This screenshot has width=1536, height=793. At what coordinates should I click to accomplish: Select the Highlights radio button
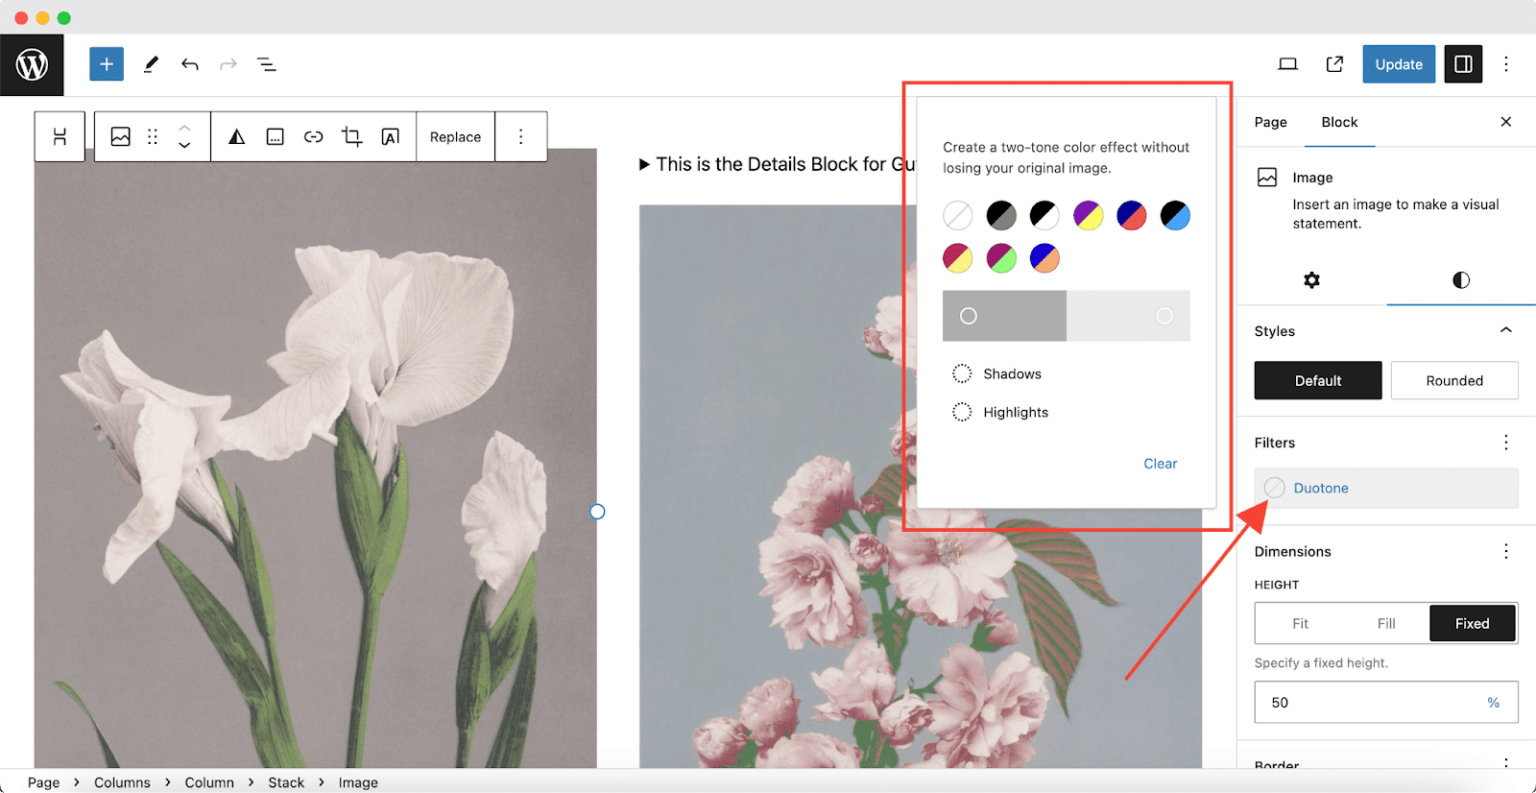[x=961, y=412]
